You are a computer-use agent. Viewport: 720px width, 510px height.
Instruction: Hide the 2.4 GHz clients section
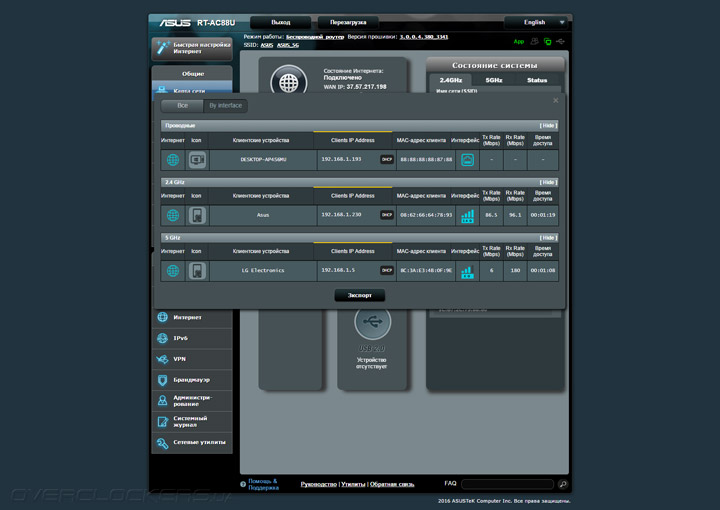(x=548, y=182)
